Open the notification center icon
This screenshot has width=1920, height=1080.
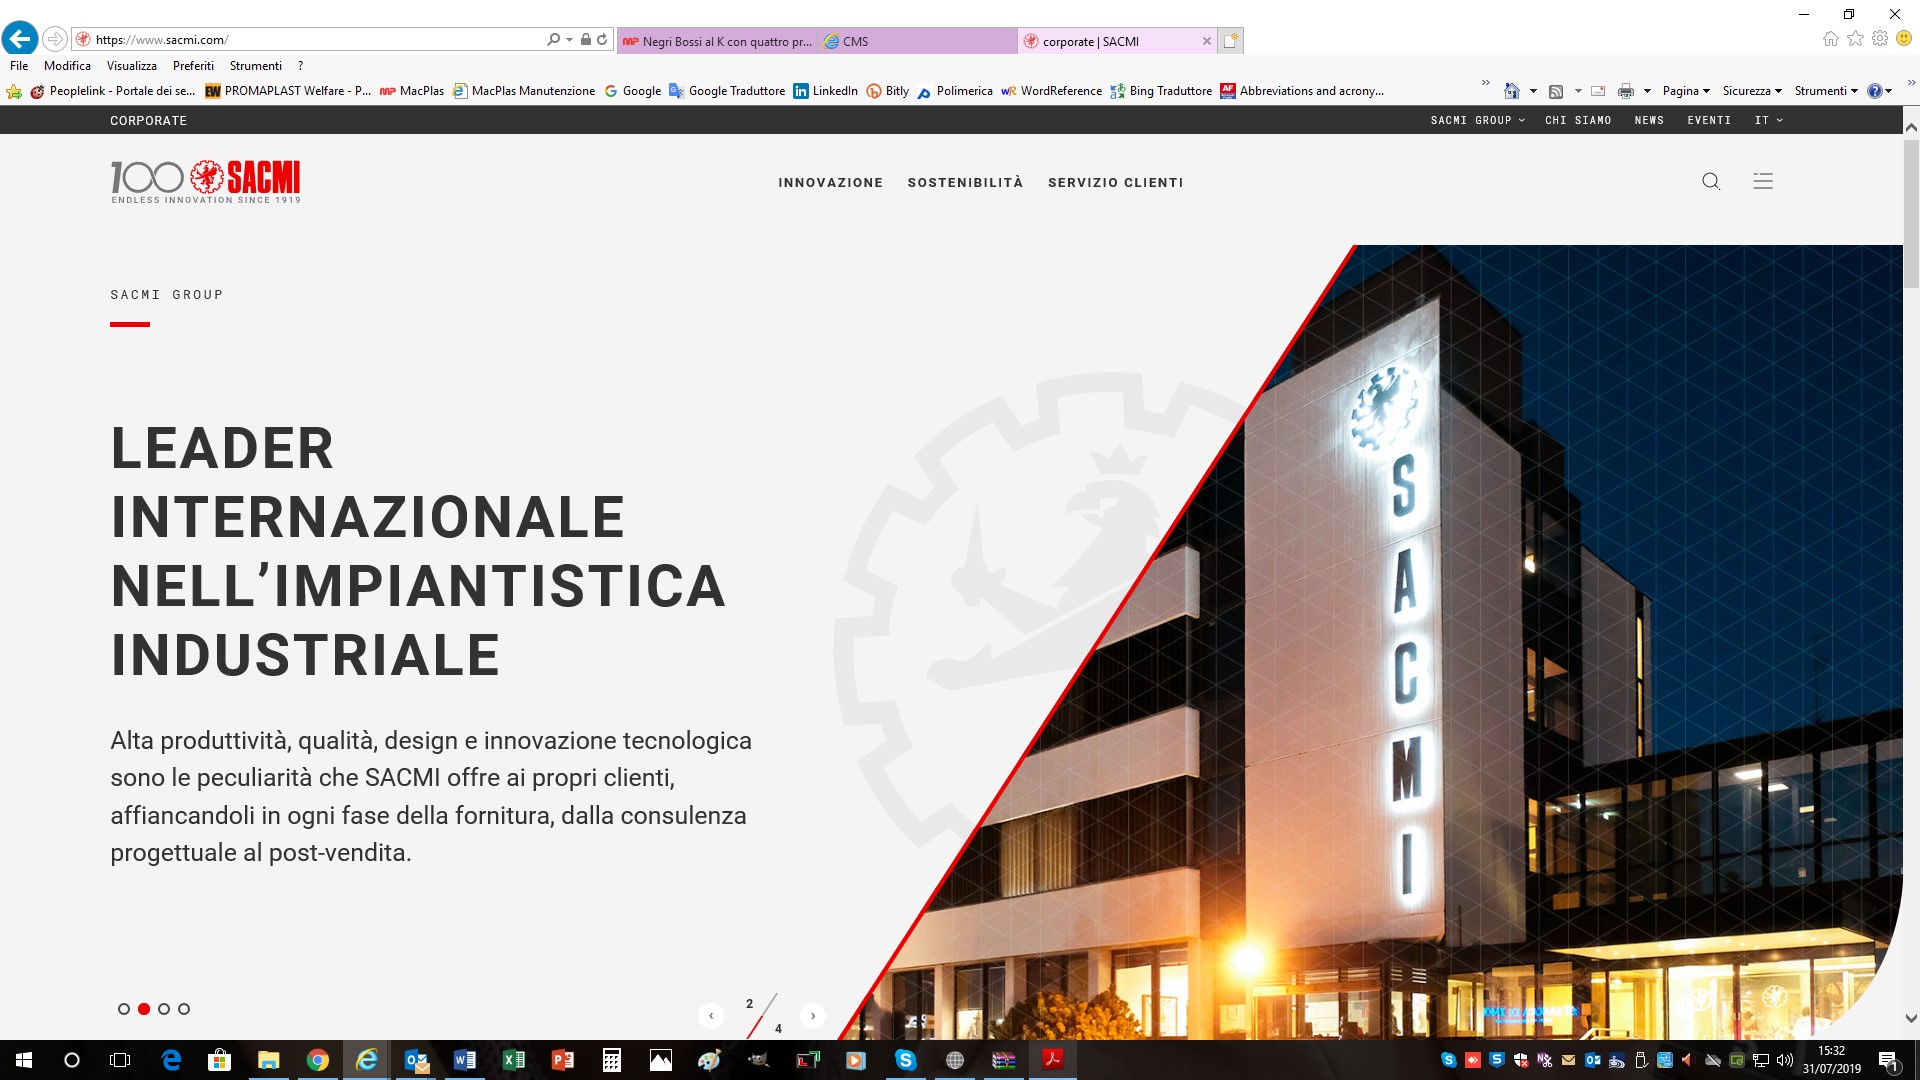pyautogui.click(x=1888, y=1060)
